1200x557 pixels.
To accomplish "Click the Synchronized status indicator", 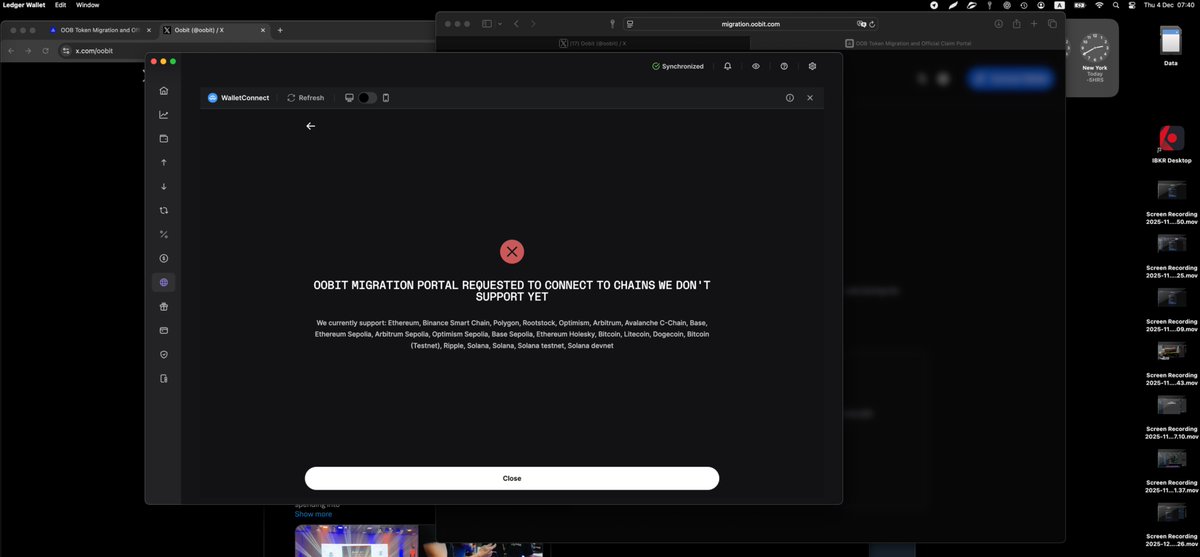I will [678, 66].
